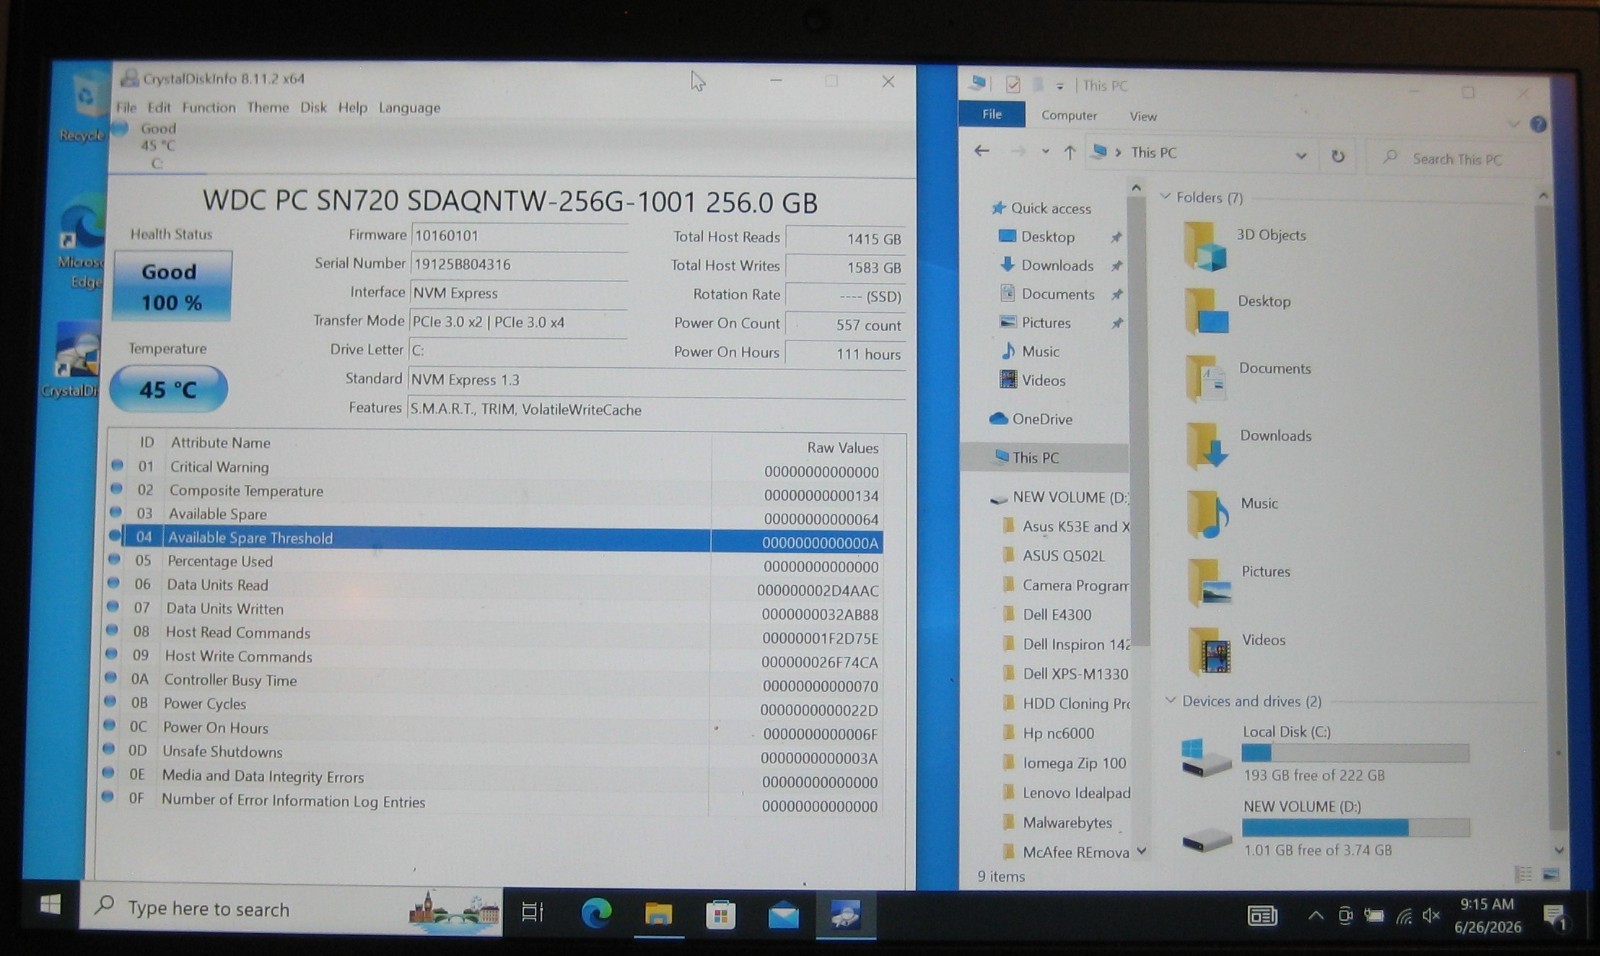Open the Function menu in CrystalDiskInfo
This screenshot has width=1600, height=956.
[209, 107]
